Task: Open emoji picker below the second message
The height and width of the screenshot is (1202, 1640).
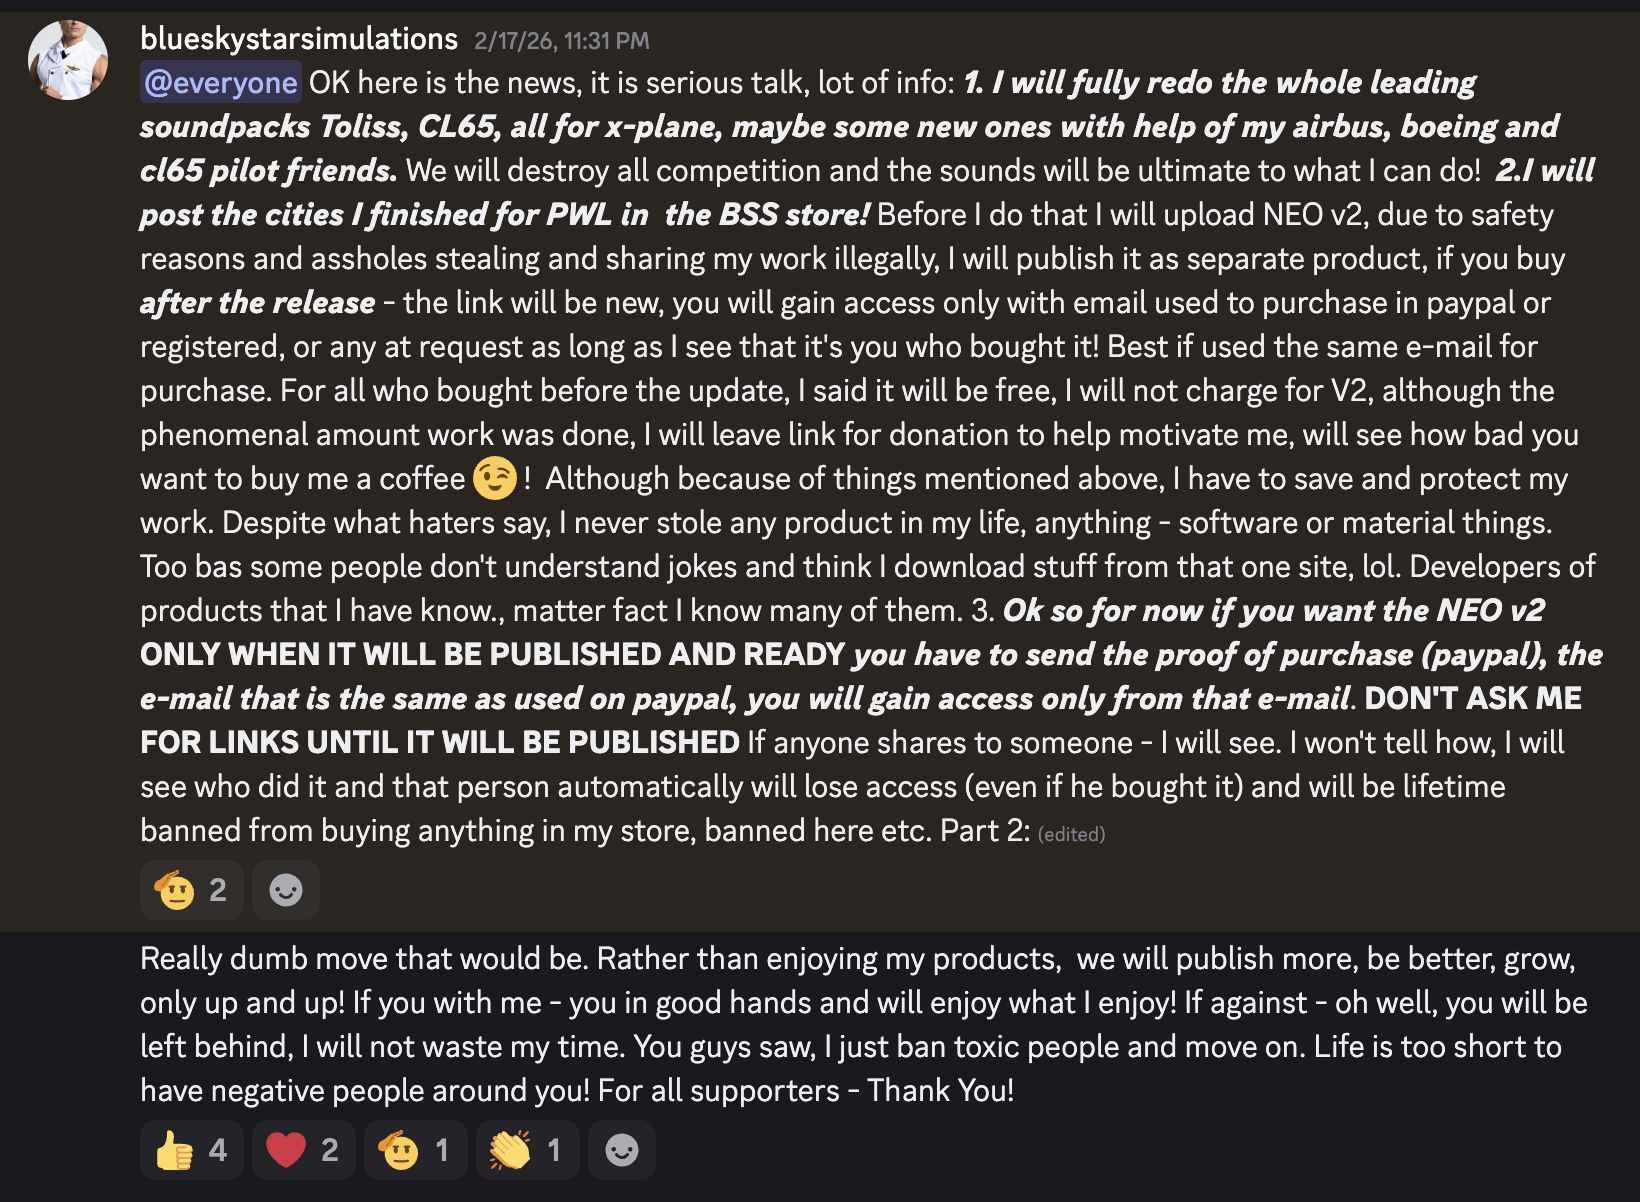Action: click(x=622, y=1150)
